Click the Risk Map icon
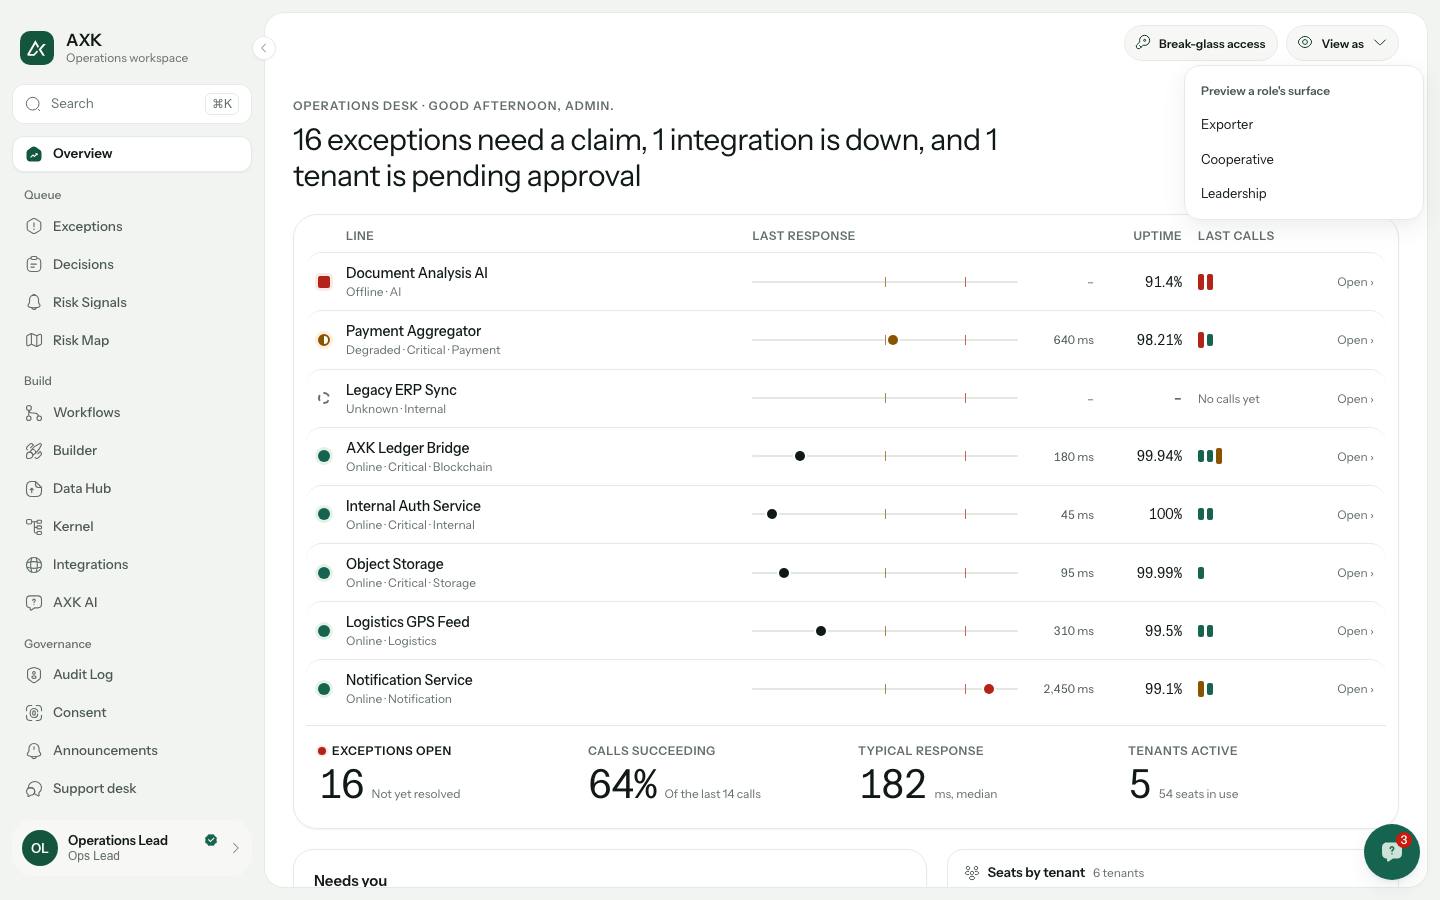The width and height of the screenshot is (1440, 900). tap(34, 341)
